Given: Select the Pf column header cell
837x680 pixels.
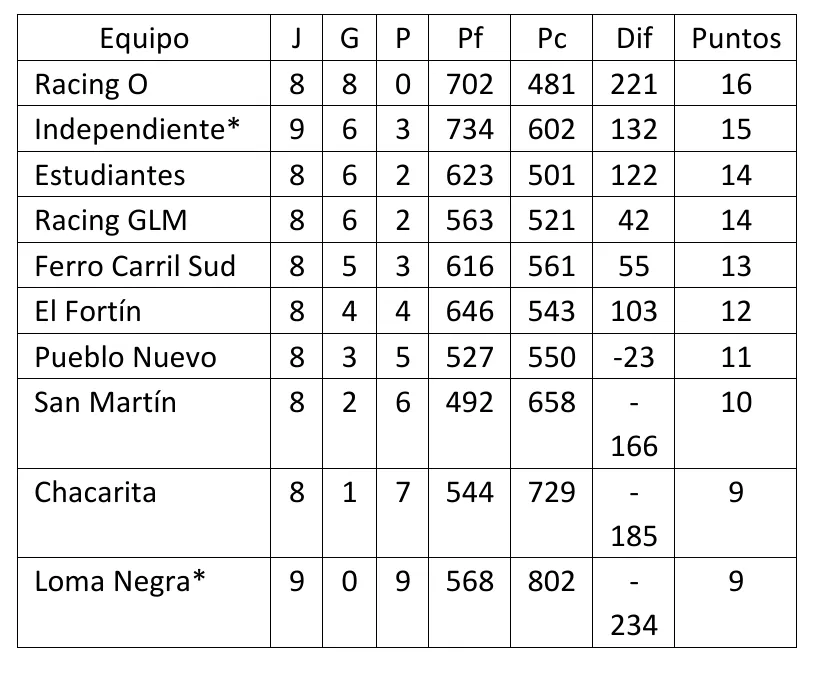Looking at the screenshot, I should point(469,39).
